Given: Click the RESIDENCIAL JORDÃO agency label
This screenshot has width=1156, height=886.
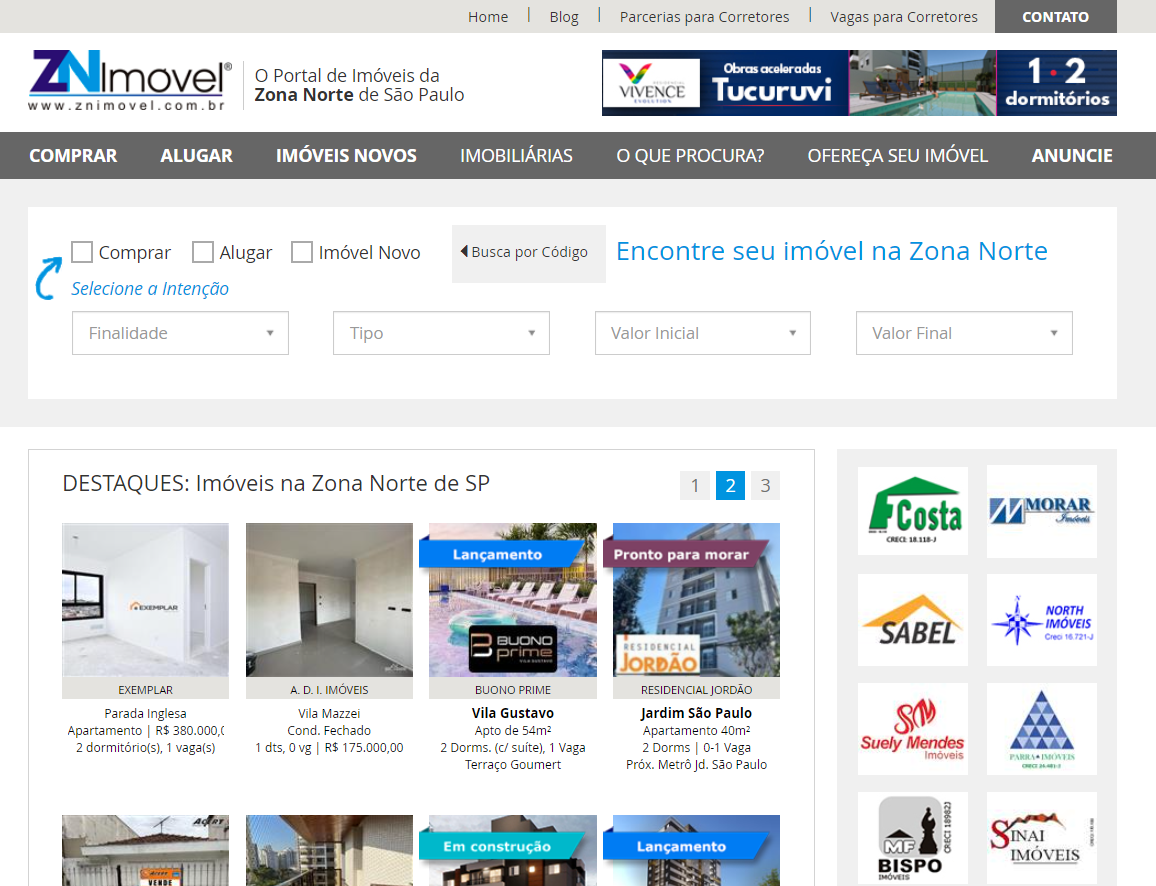Looking at the screenshot, I should point(697,690).
